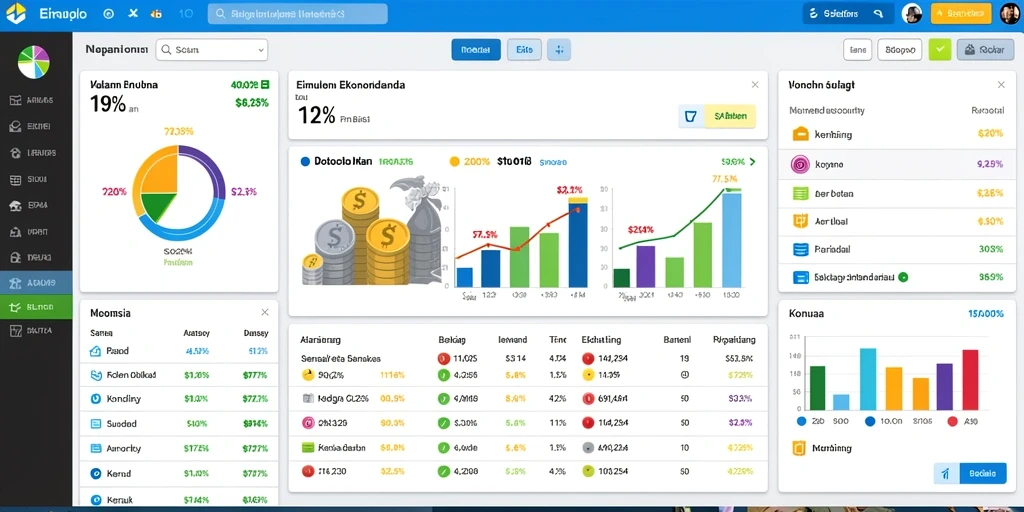
Task: Click the user avatar in top bar
Action: pyautogui.click(x=912, y=13)
